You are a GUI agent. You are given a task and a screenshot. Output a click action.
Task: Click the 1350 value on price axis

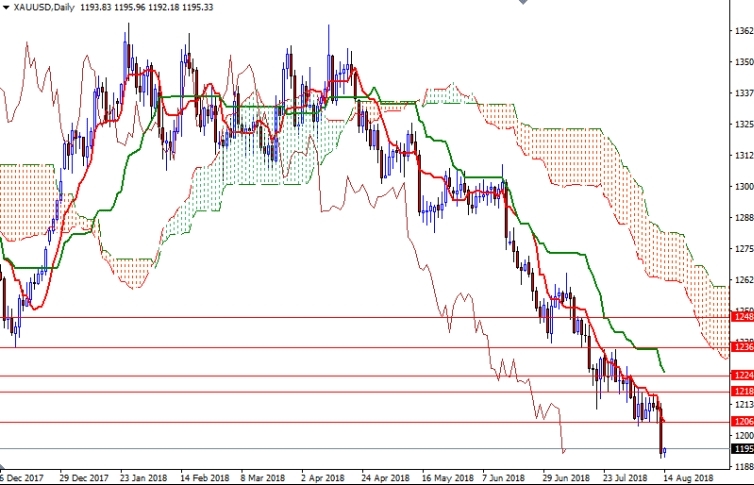point(744,62)
